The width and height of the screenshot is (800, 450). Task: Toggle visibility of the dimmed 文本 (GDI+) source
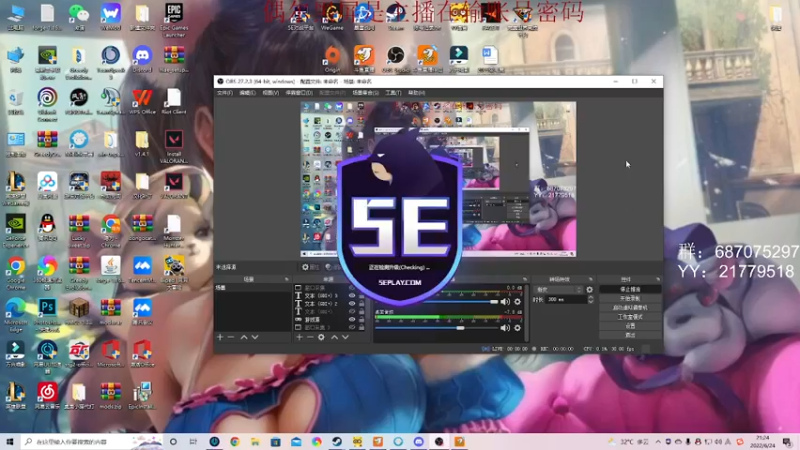(352, 311)
